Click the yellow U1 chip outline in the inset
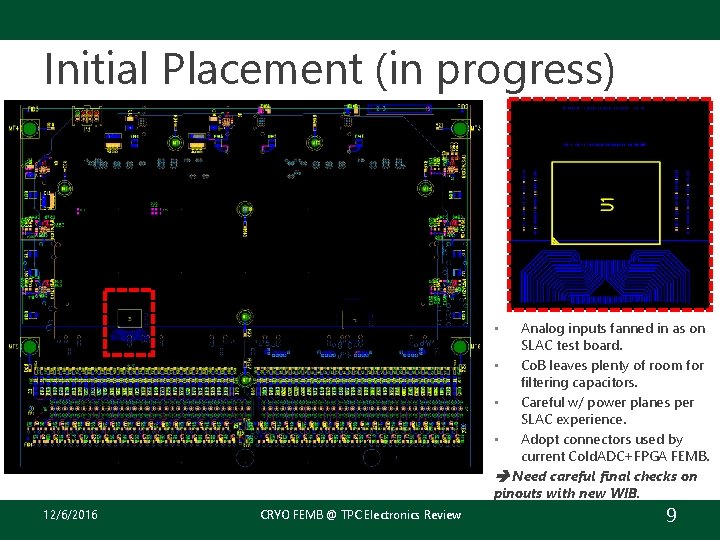 pyautogui.click(x=606, y=203)
